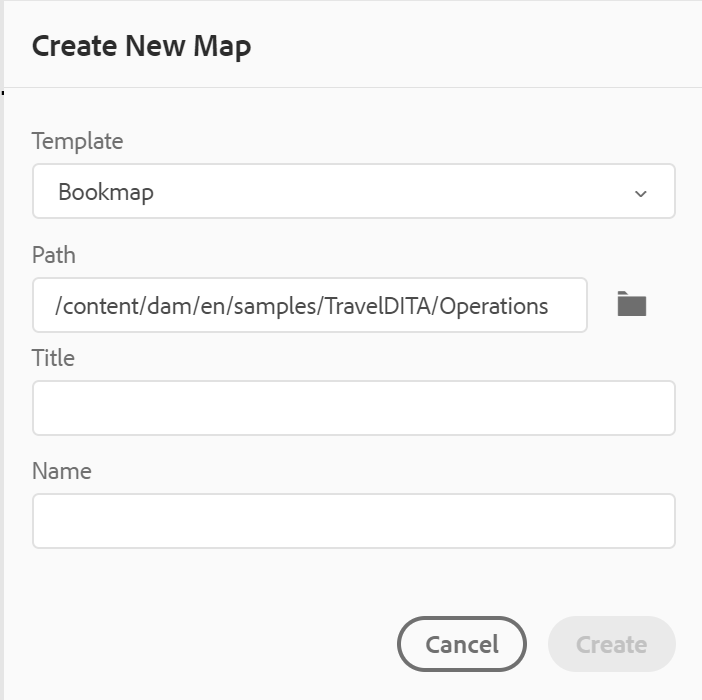Click the Title field label
The image size is (702, 700).
pyautogui.click(x=53, y=358)
